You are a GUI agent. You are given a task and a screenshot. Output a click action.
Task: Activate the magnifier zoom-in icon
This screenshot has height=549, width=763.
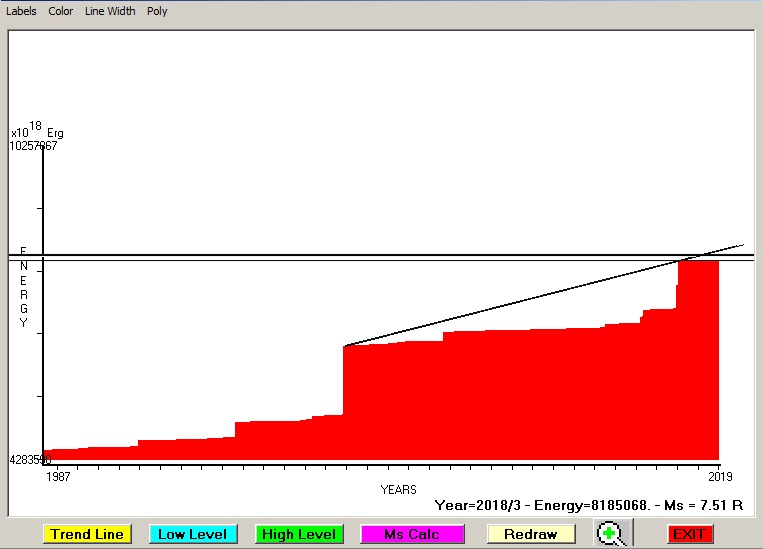click(610, 534)
